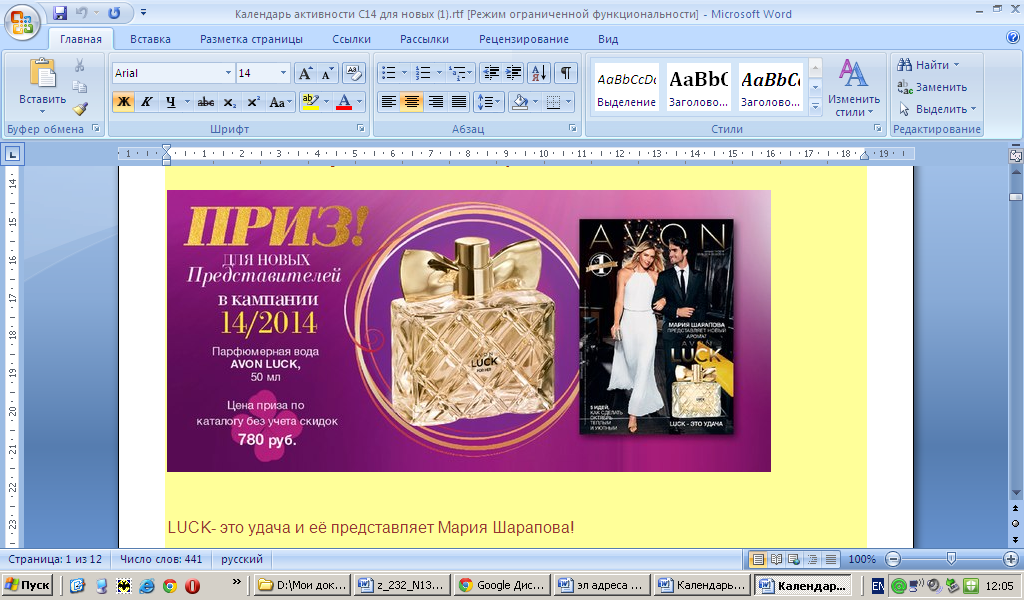This screenshot has width=1024, height=600.
Task: Open the Change Case (Аа) dropdown
Action: click(x=281, y=102)
